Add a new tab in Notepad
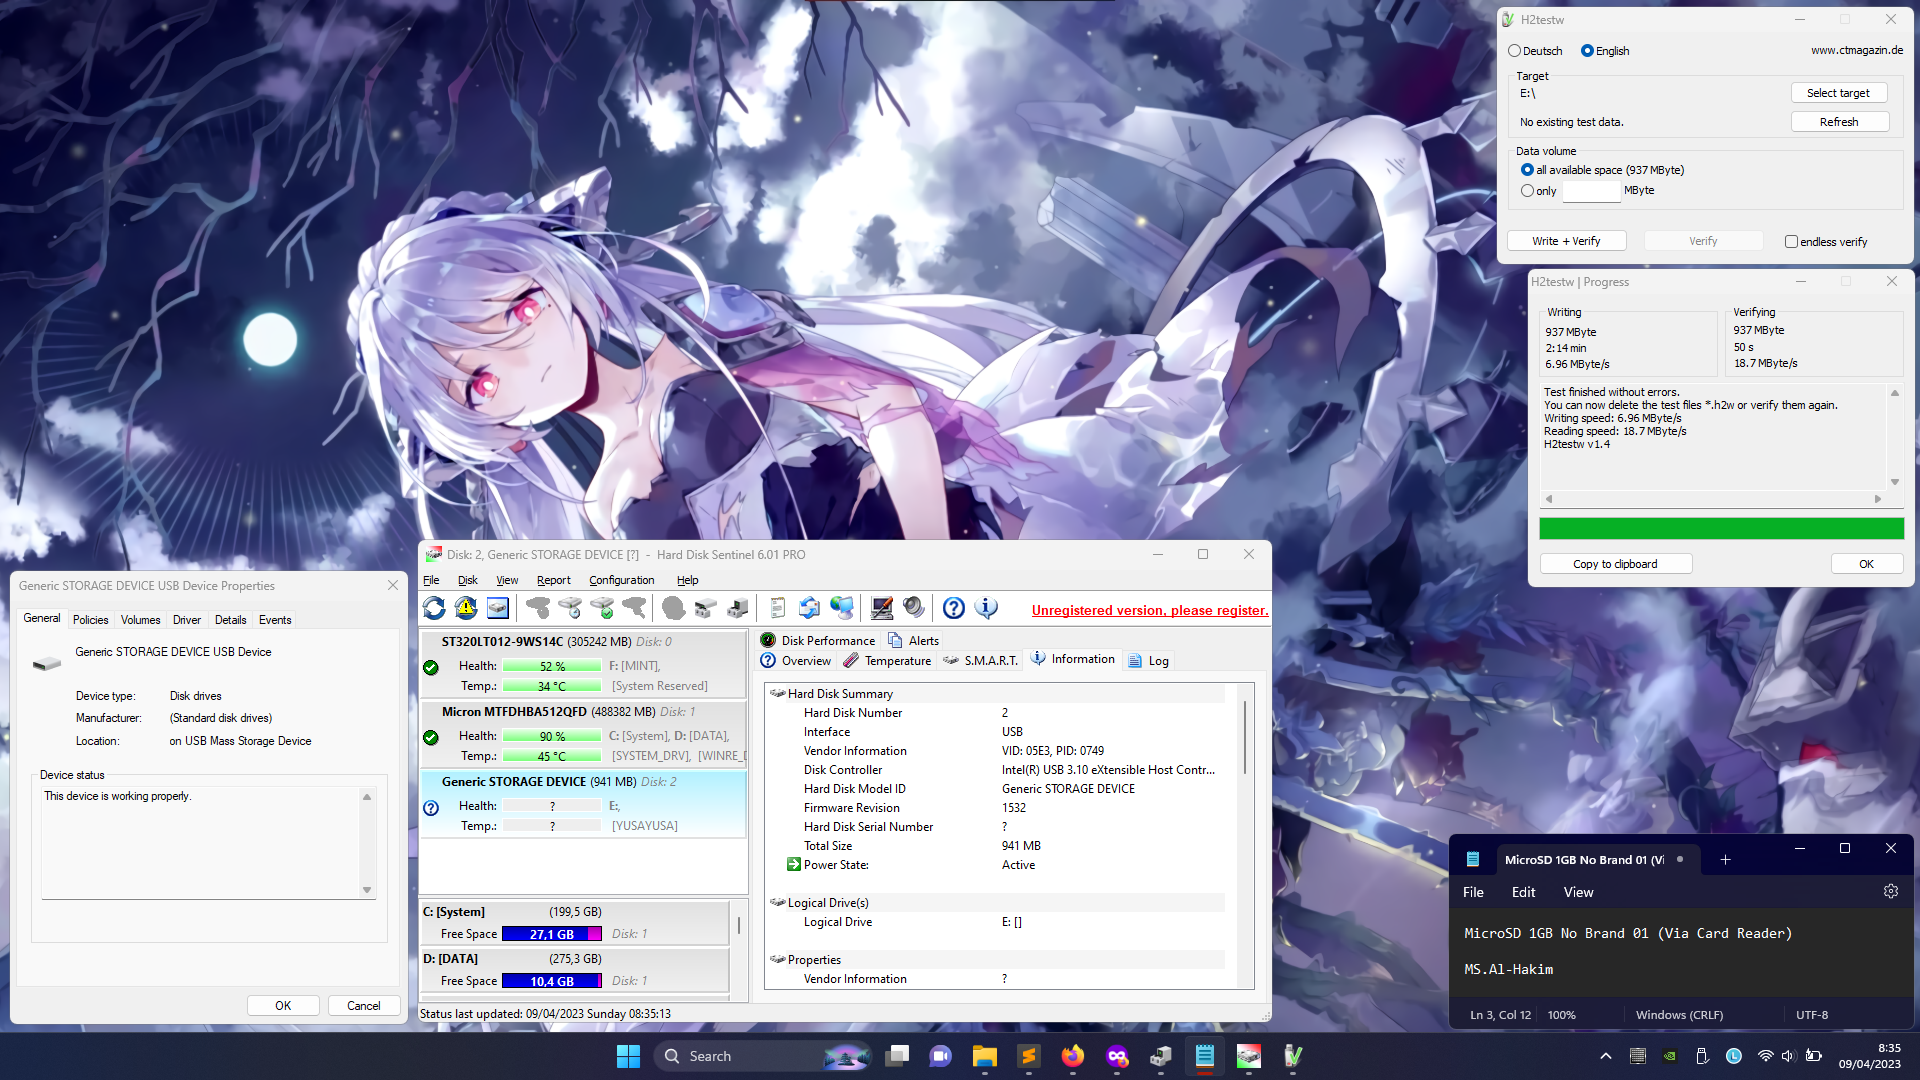The image size is (1920, 1080). tap(1725, 860)
